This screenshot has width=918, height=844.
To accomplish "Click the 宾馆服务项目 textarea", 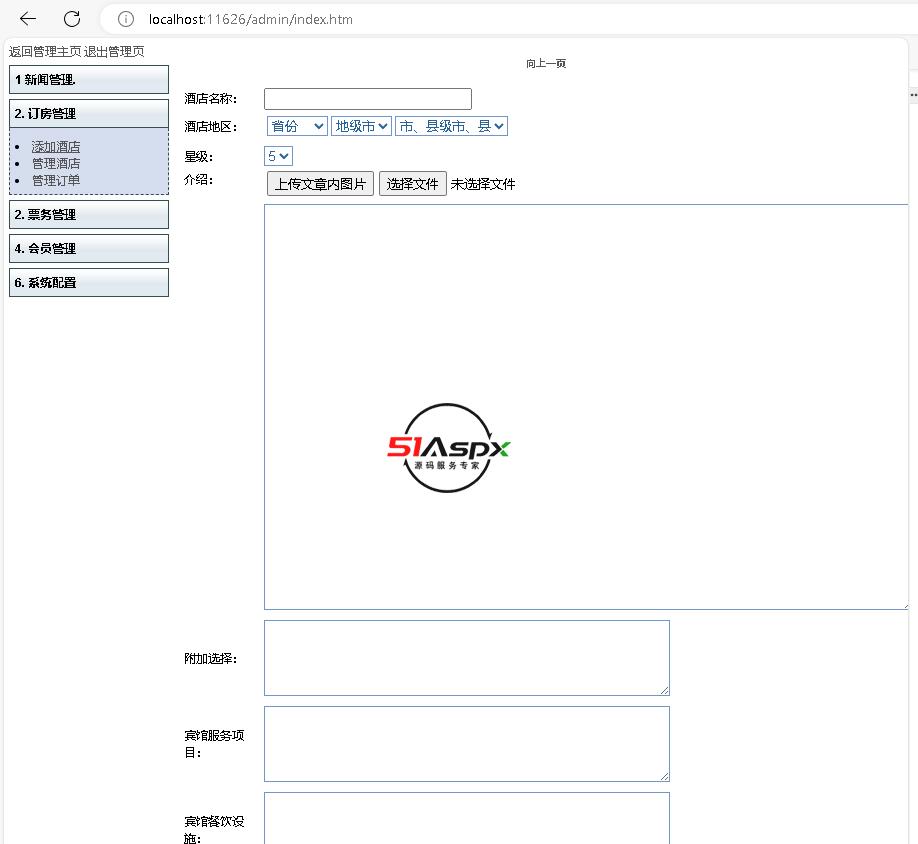I will coord(467,744).
